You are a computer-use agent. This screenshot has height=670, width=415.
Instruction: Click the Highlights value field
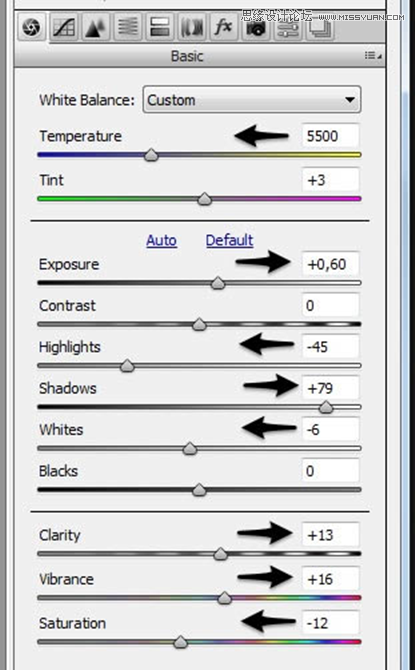click(x=330, y=347)
